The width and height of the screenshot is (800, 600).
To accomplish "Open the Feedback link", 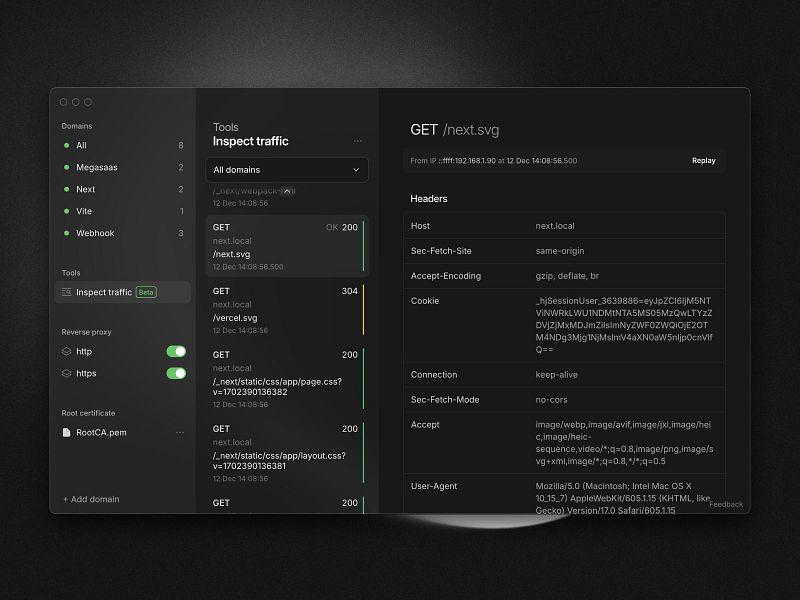I will [x=726, y=504].
